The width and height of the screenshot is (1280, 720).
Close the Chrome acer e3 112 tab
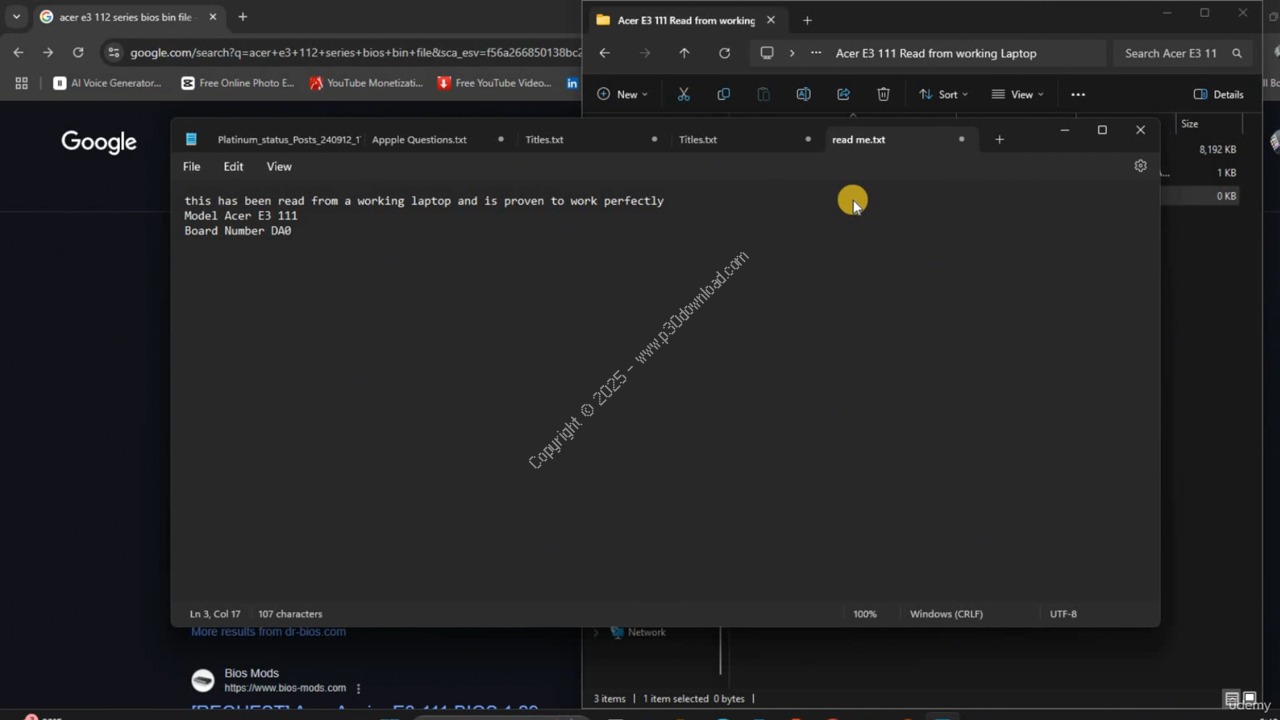212,17
